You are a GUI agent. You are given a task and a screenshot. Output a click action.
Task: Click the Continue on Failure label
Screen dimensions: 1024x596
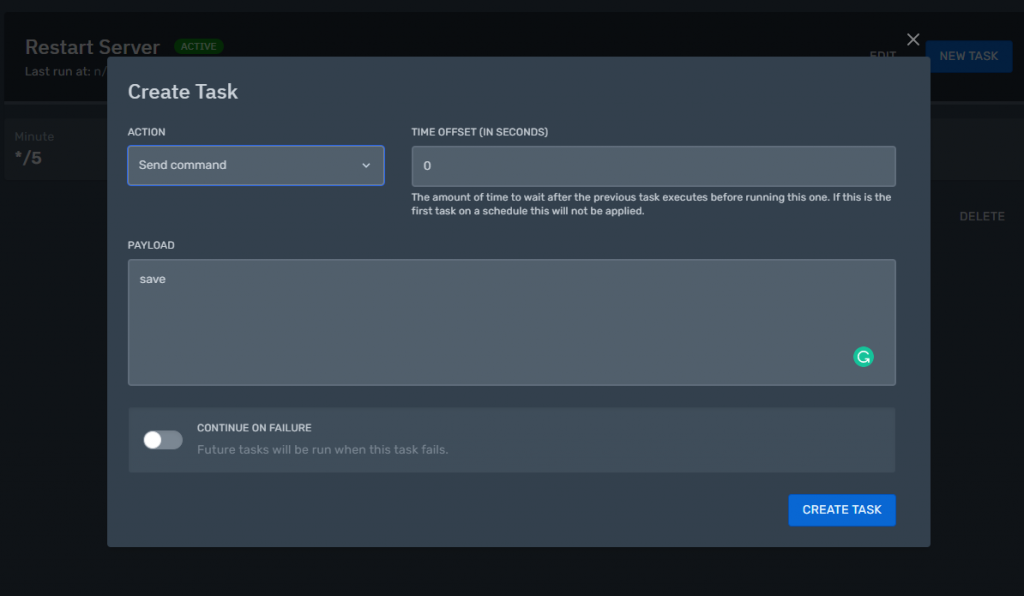click(254, 428)
